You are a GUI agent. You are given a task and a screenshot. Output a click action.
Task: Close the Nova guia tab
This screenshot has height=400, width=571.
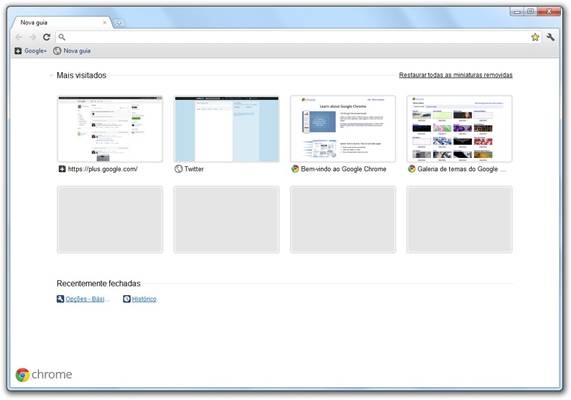[x=105, y=23]
